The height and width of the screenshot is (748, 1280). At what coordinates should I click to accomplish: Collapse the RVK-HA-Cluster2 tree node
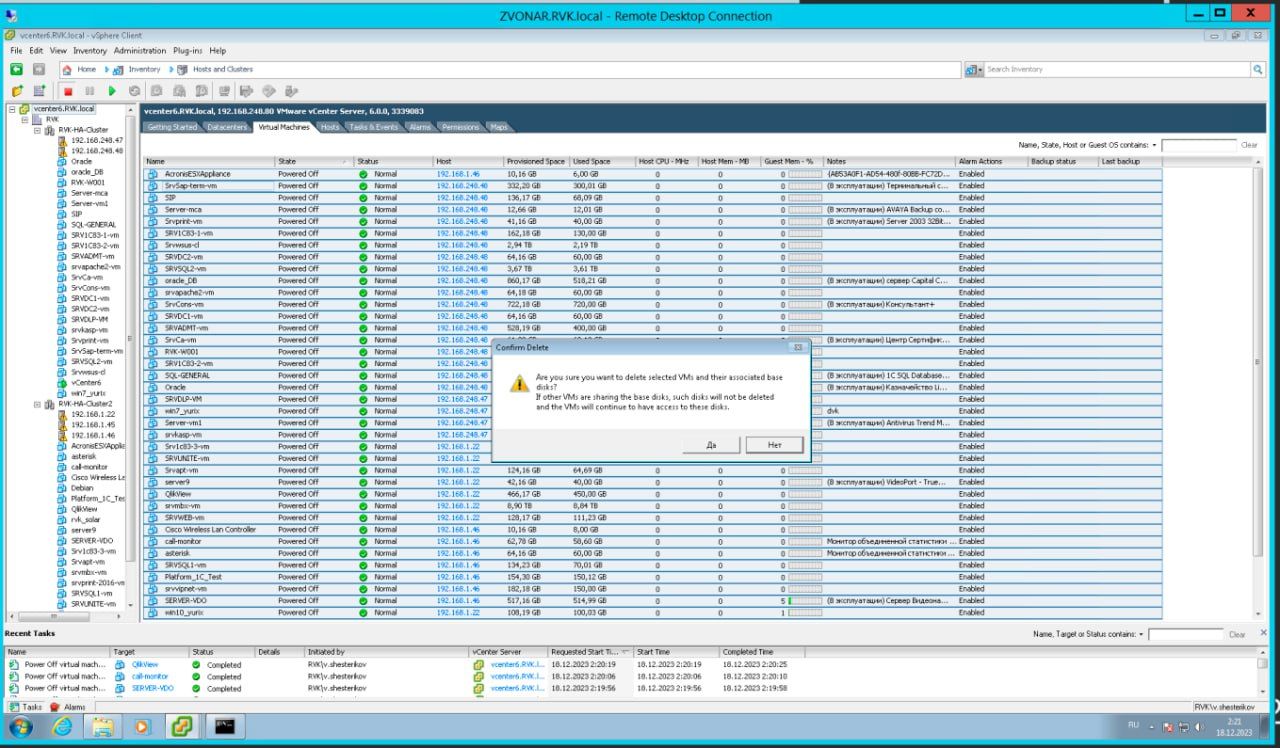click(x=37, y=404)
